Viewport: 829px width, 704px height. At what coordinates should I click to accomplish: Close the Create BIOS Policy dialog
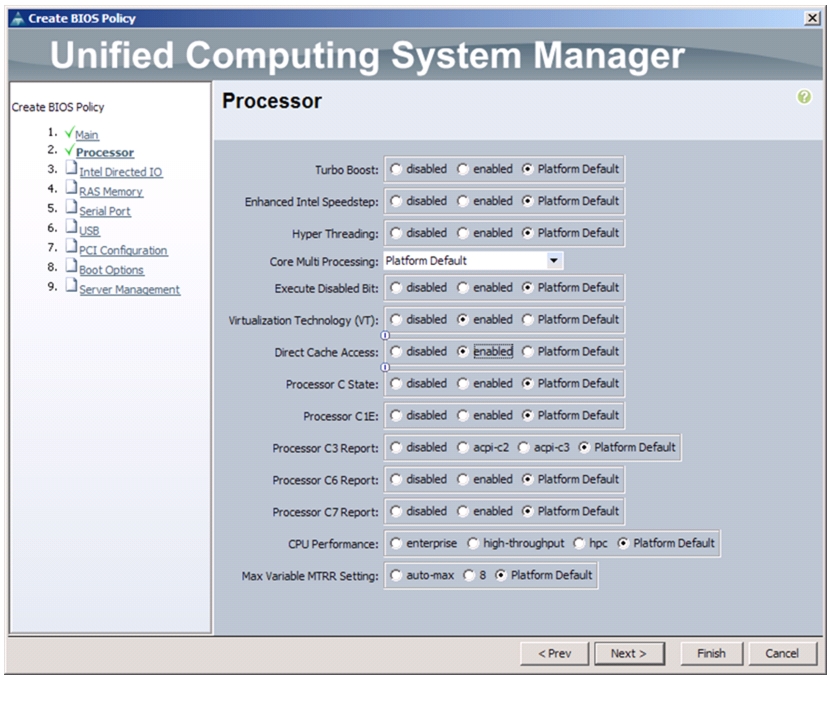pos(812,18)
